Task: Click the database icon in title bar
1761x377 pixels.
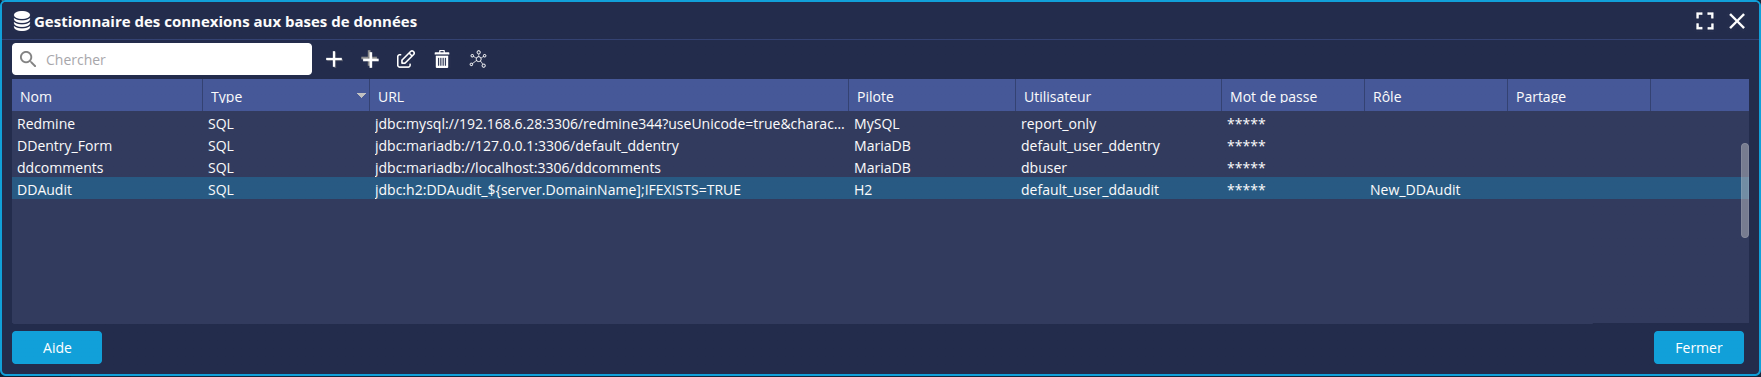Action: coord(21,21)
